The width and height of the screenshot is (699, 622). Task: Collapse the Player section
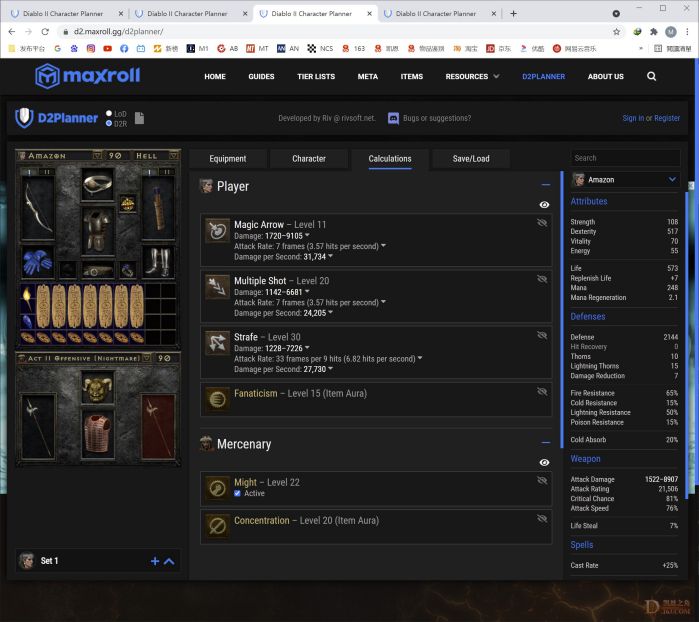(546, 185)
